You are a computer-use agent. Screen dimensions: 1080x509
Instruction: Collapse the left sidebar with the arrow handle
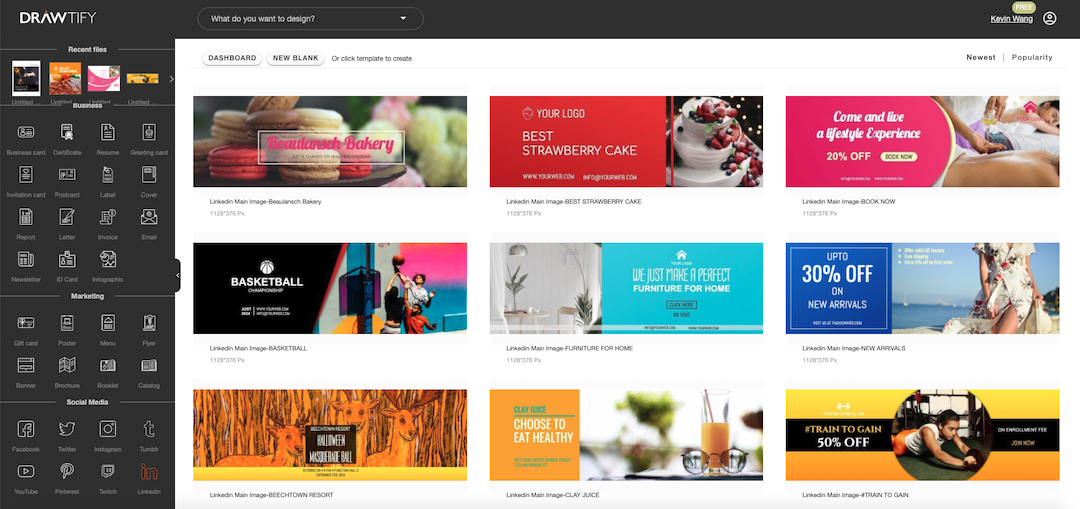[178, 275]
